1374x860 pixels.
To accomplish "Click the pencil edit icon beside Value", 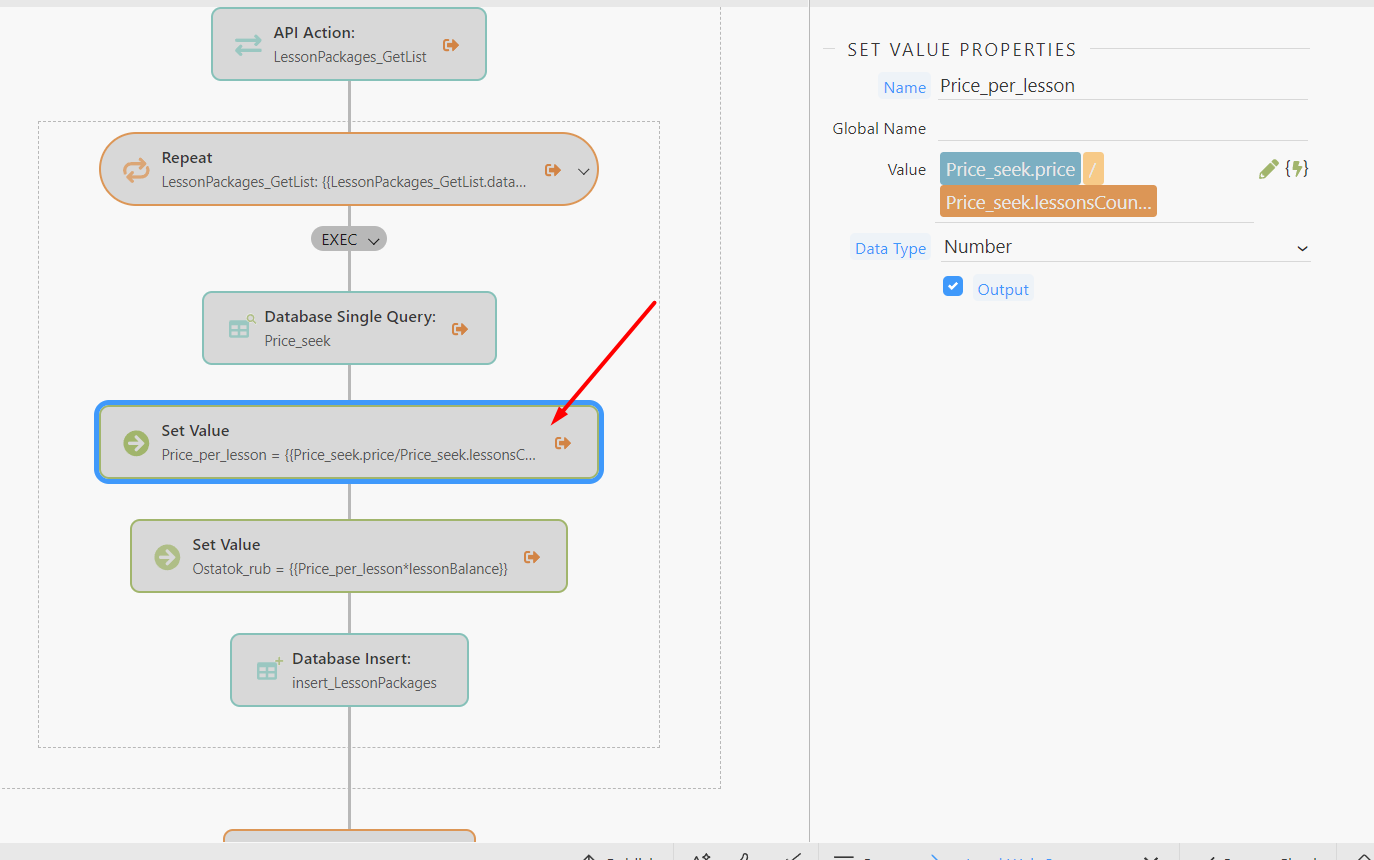I will pos(1268,169).
